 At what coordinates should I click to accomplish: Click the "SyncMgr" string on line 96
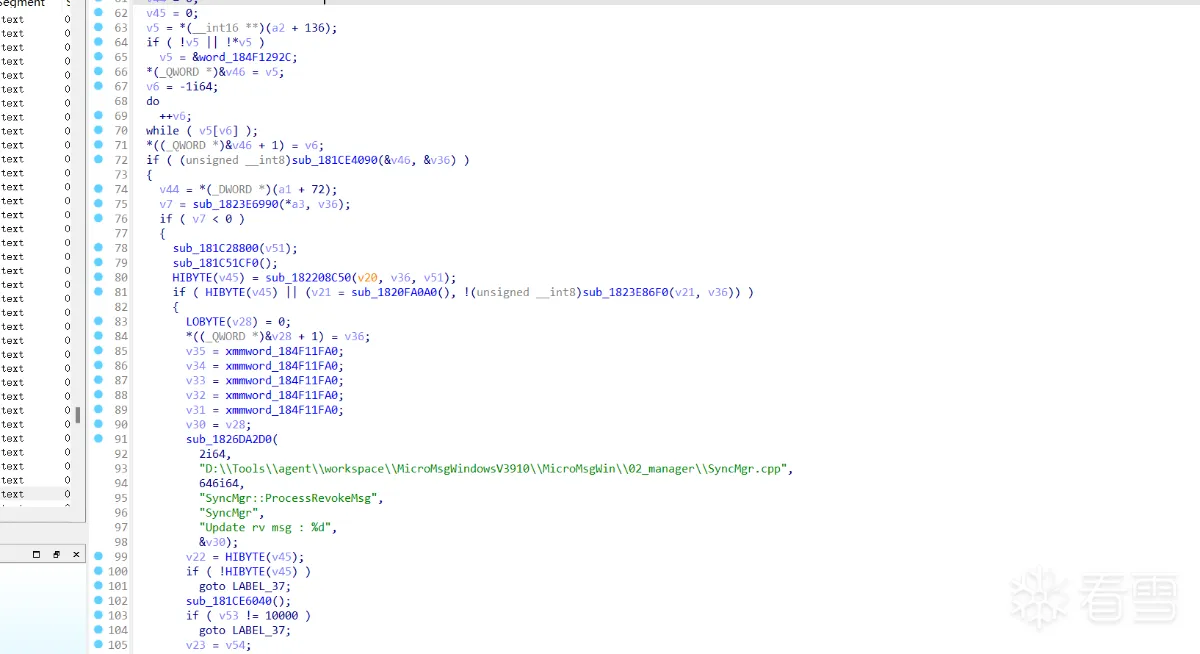pos(229,513)
